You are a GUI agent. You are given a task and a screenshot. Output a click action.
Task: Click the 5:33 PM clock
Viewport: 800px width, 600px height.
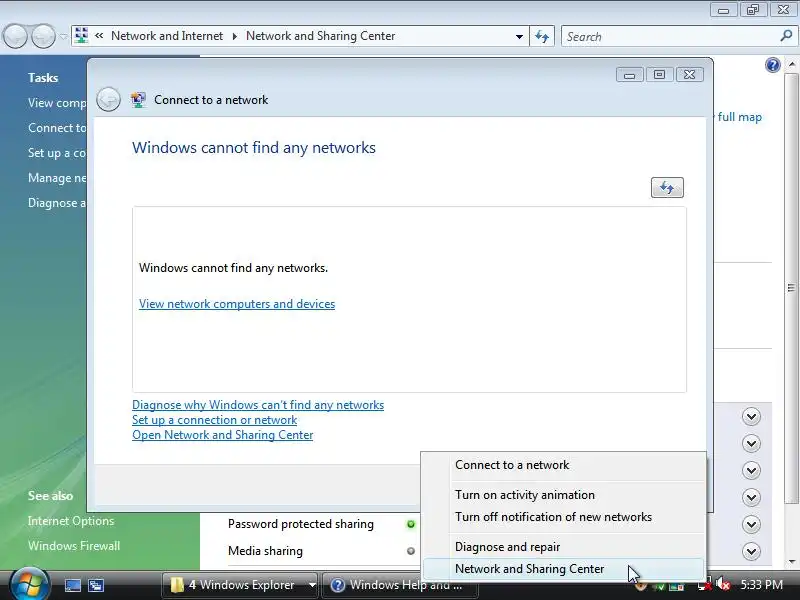pos(762,585)
